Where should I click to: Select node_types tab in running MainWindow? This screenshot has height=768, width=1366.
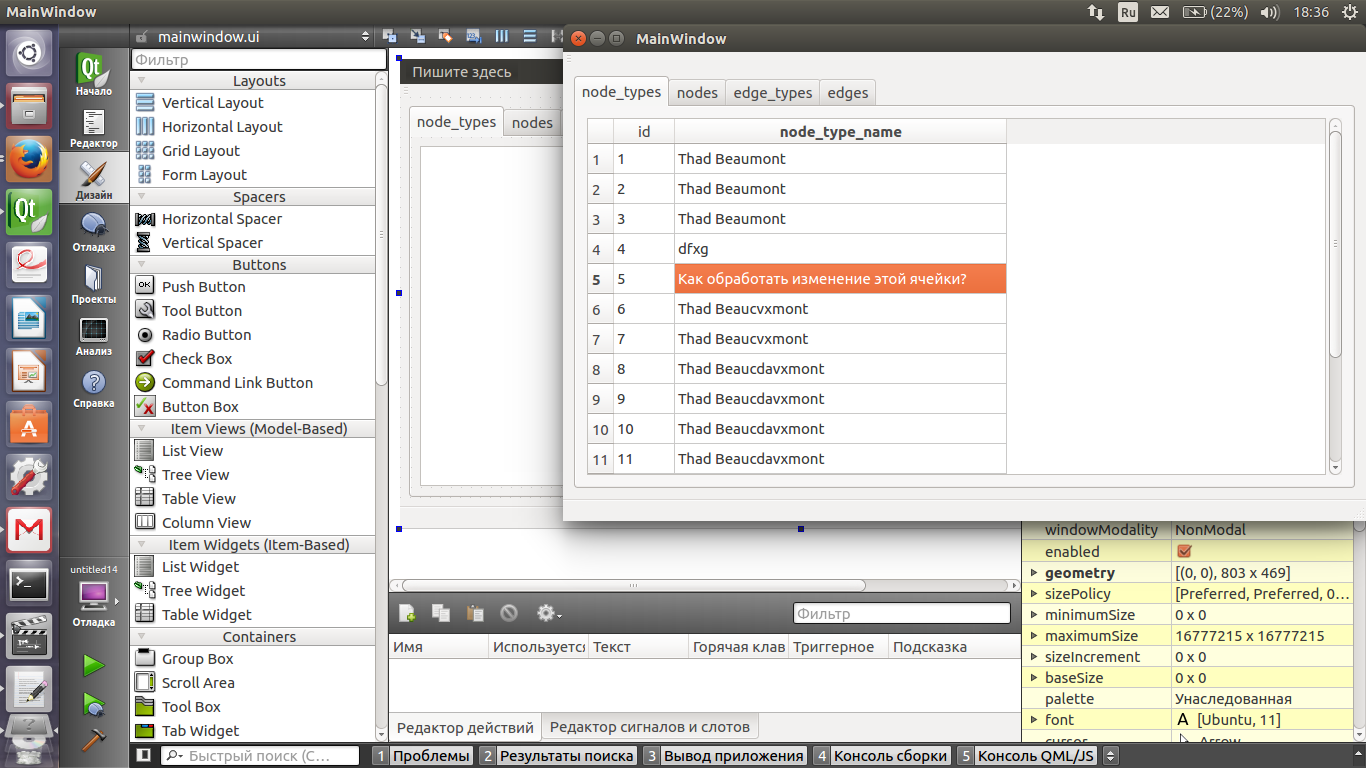point(621,91)
